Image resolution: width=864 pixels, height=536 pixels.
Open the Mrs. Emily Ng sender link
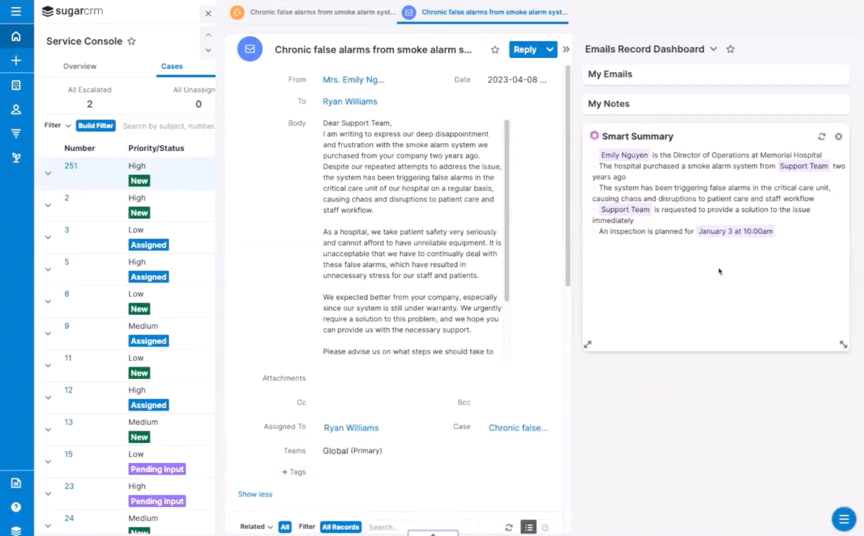pyautogui.click(x=353, y=80)
